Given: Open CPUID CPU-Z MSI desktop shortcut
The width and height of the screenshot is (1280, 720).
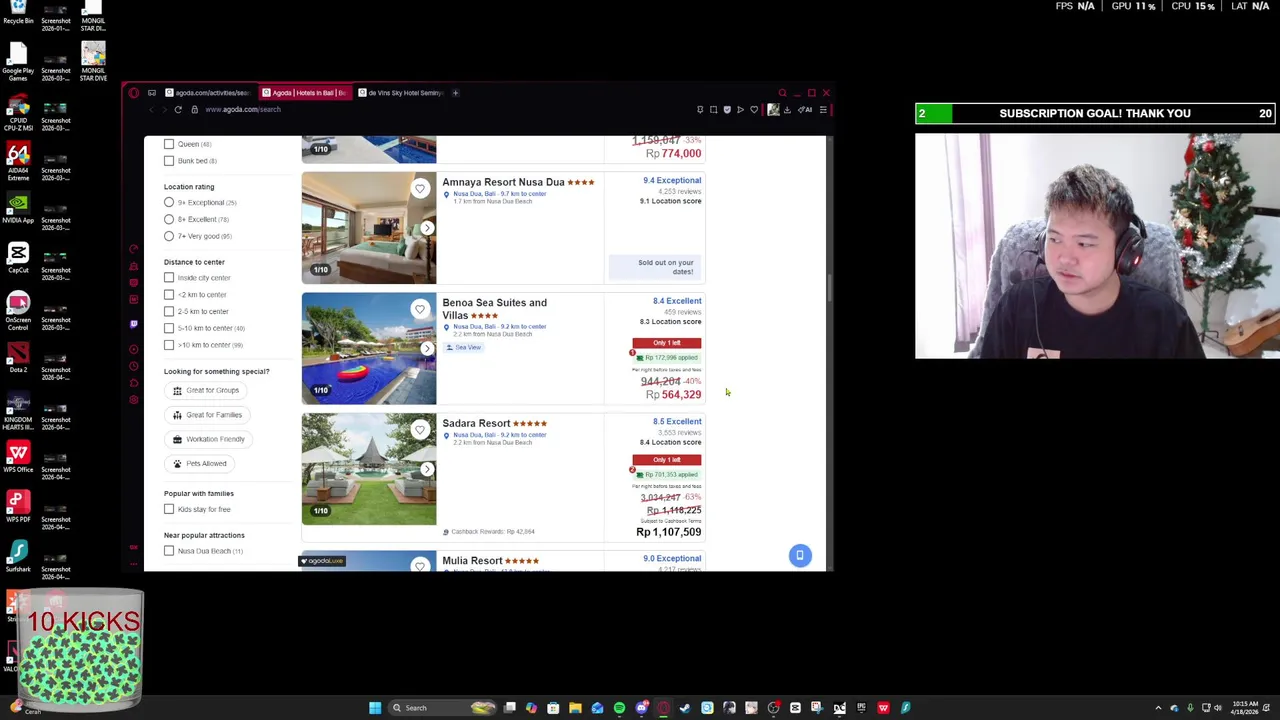Looking at the screenshot, I should point(18,110).
